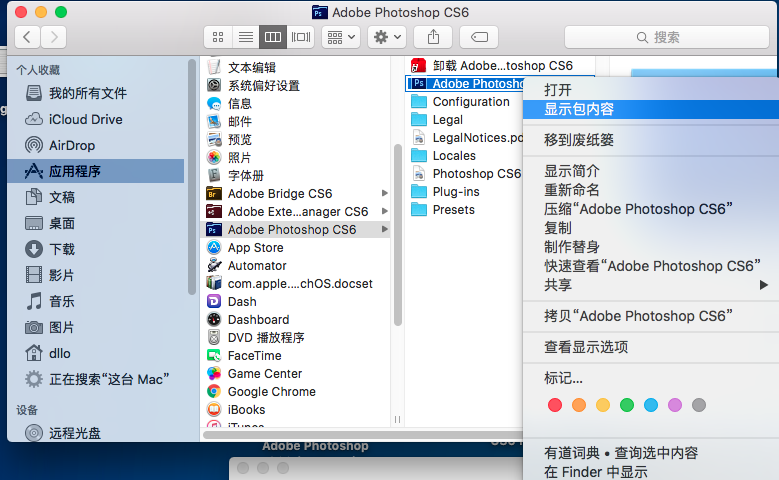Screen dimensions: 779x480
Task: Open the Plug-ins folder
Action: pos(465,191)
